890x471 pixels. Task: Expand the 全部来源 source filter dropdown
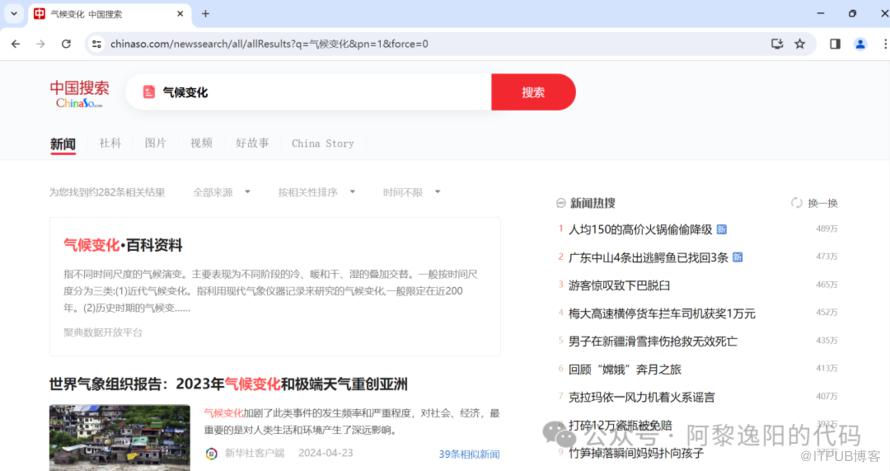tap(222, 192)
